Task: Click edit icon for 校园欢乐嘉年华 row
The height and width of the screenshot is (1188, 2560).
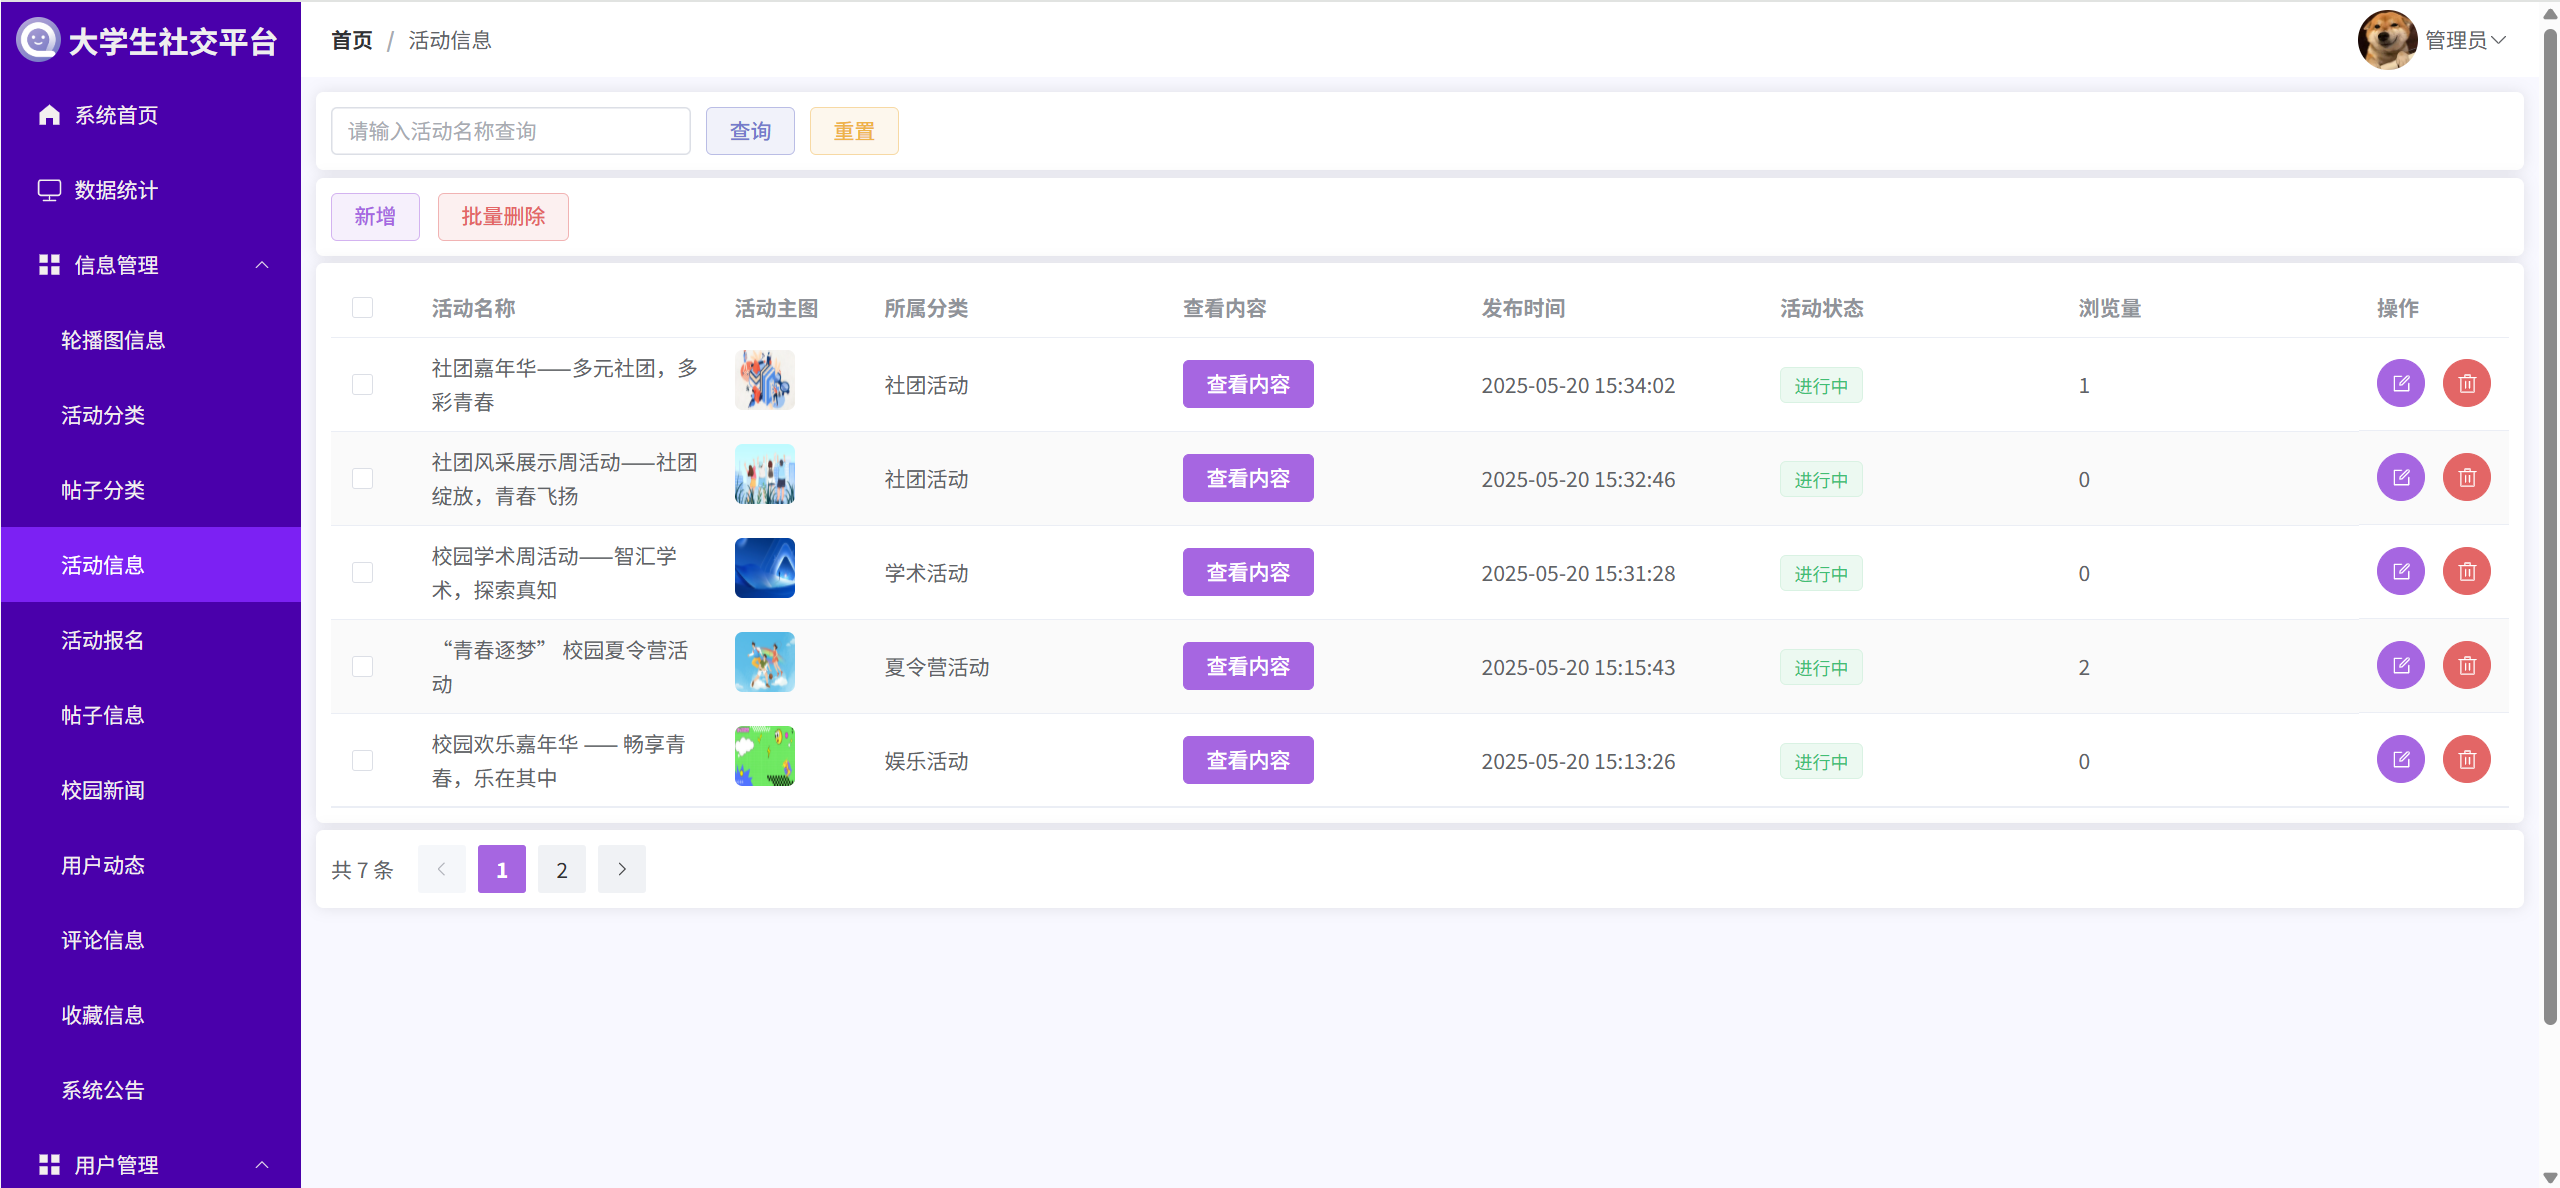Action: tap(2400, 760)
